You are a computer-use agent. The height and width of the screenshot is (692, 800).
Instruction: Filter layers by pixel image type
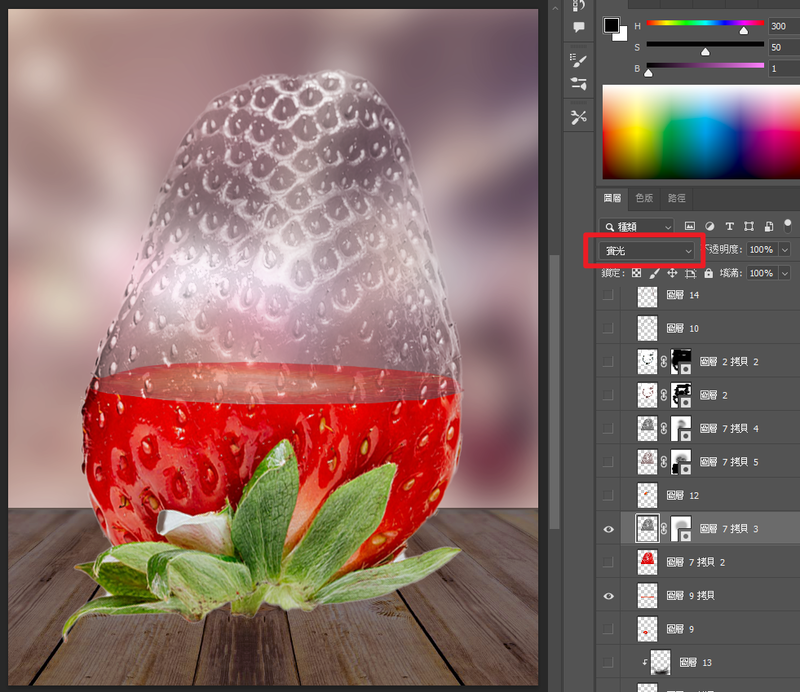(690, 227)
